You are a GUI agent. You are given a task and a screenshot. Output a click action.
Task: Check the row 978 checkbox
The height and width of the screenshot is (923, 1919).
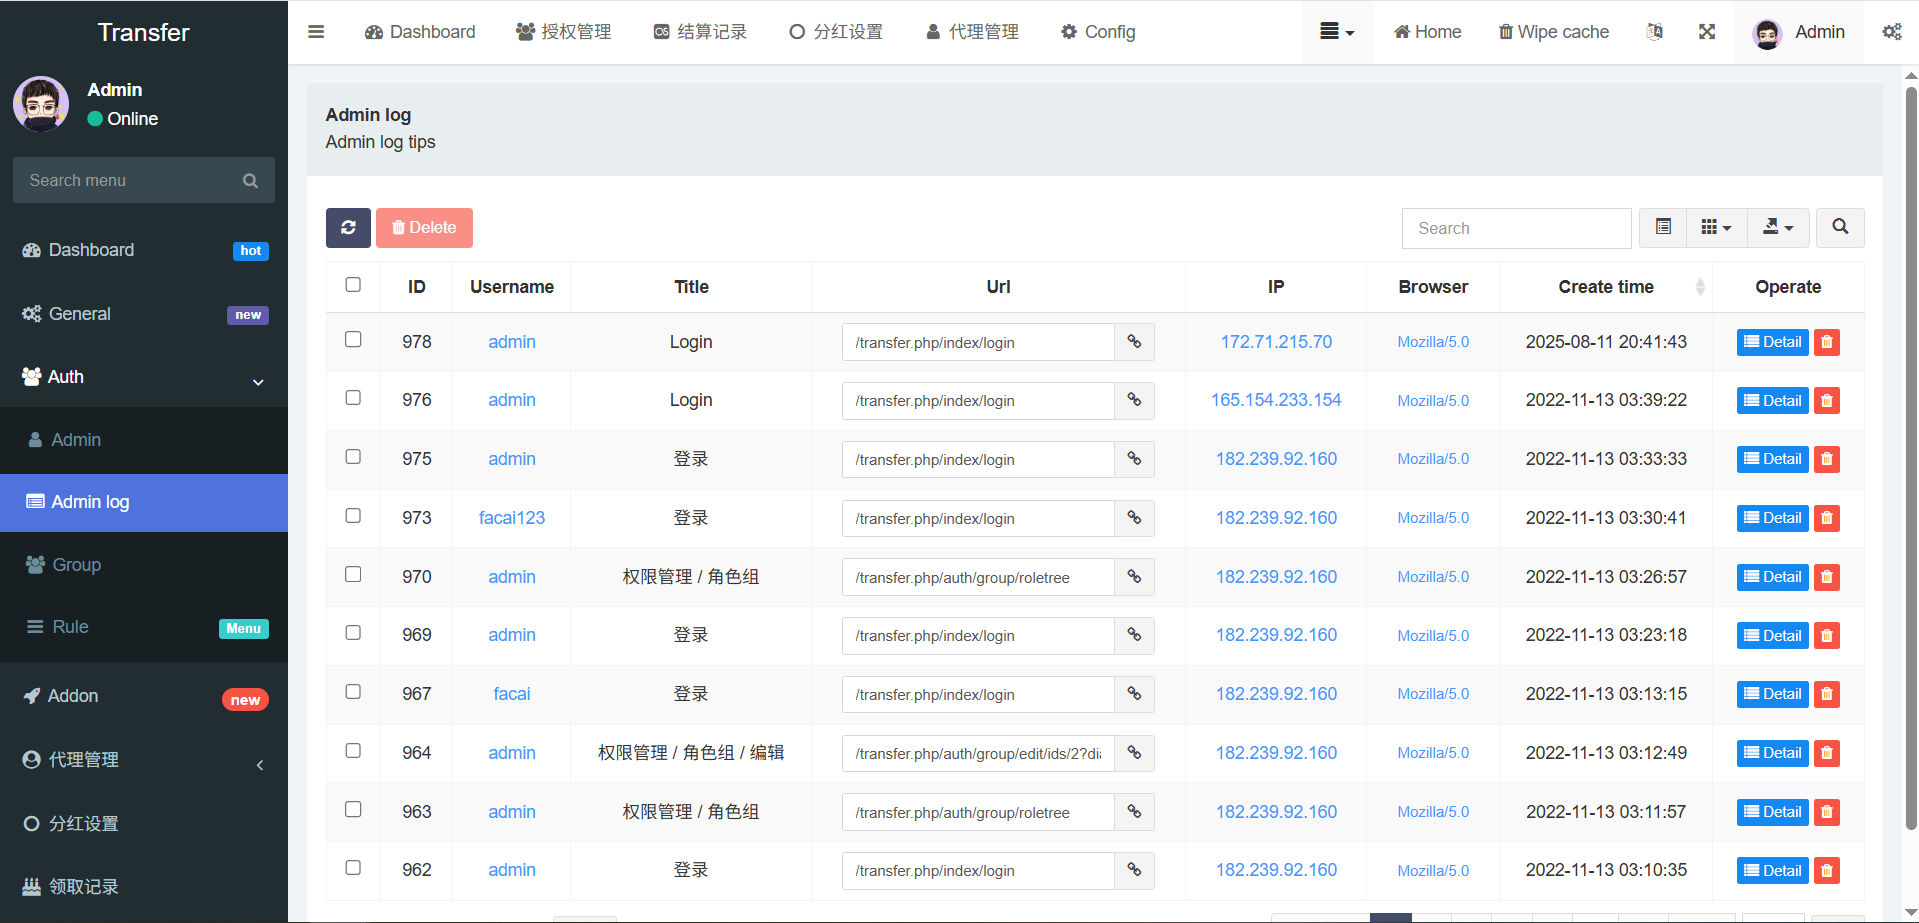[x=353, y=339]
